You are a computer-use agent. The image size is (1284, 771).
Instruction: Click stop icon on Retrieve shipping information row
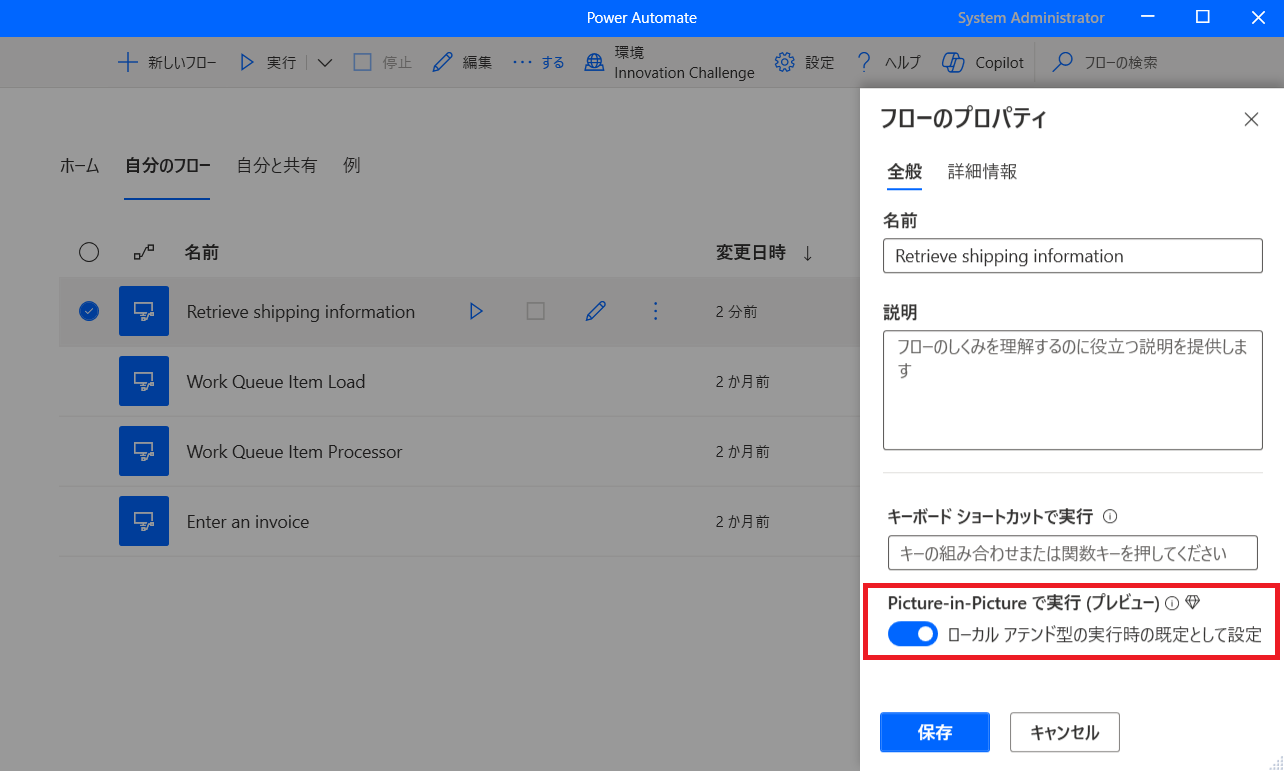click(536, 311)
